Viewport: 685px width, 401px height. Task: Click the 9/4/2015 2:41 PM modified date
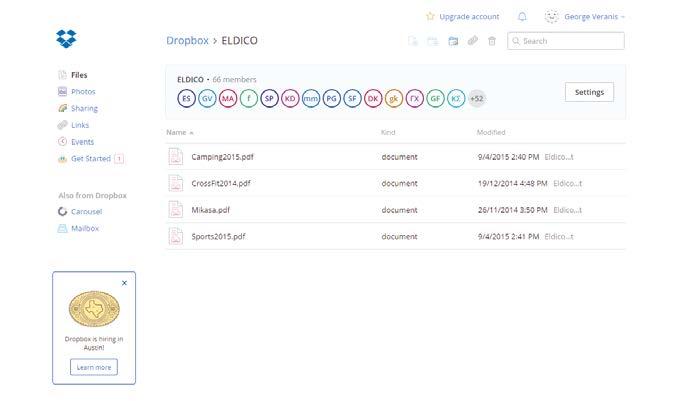coord(509,237)
